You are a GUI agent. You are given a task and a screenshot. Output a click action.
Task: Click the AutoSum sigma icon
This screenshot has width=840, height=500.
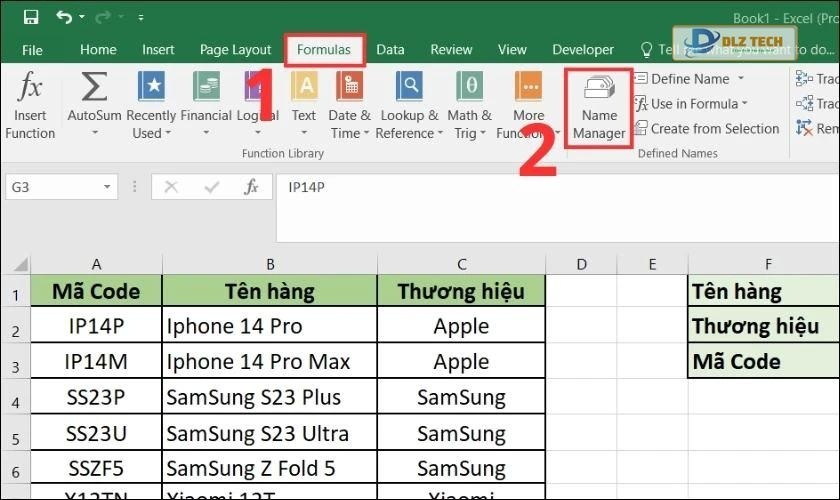coord(94,90)
